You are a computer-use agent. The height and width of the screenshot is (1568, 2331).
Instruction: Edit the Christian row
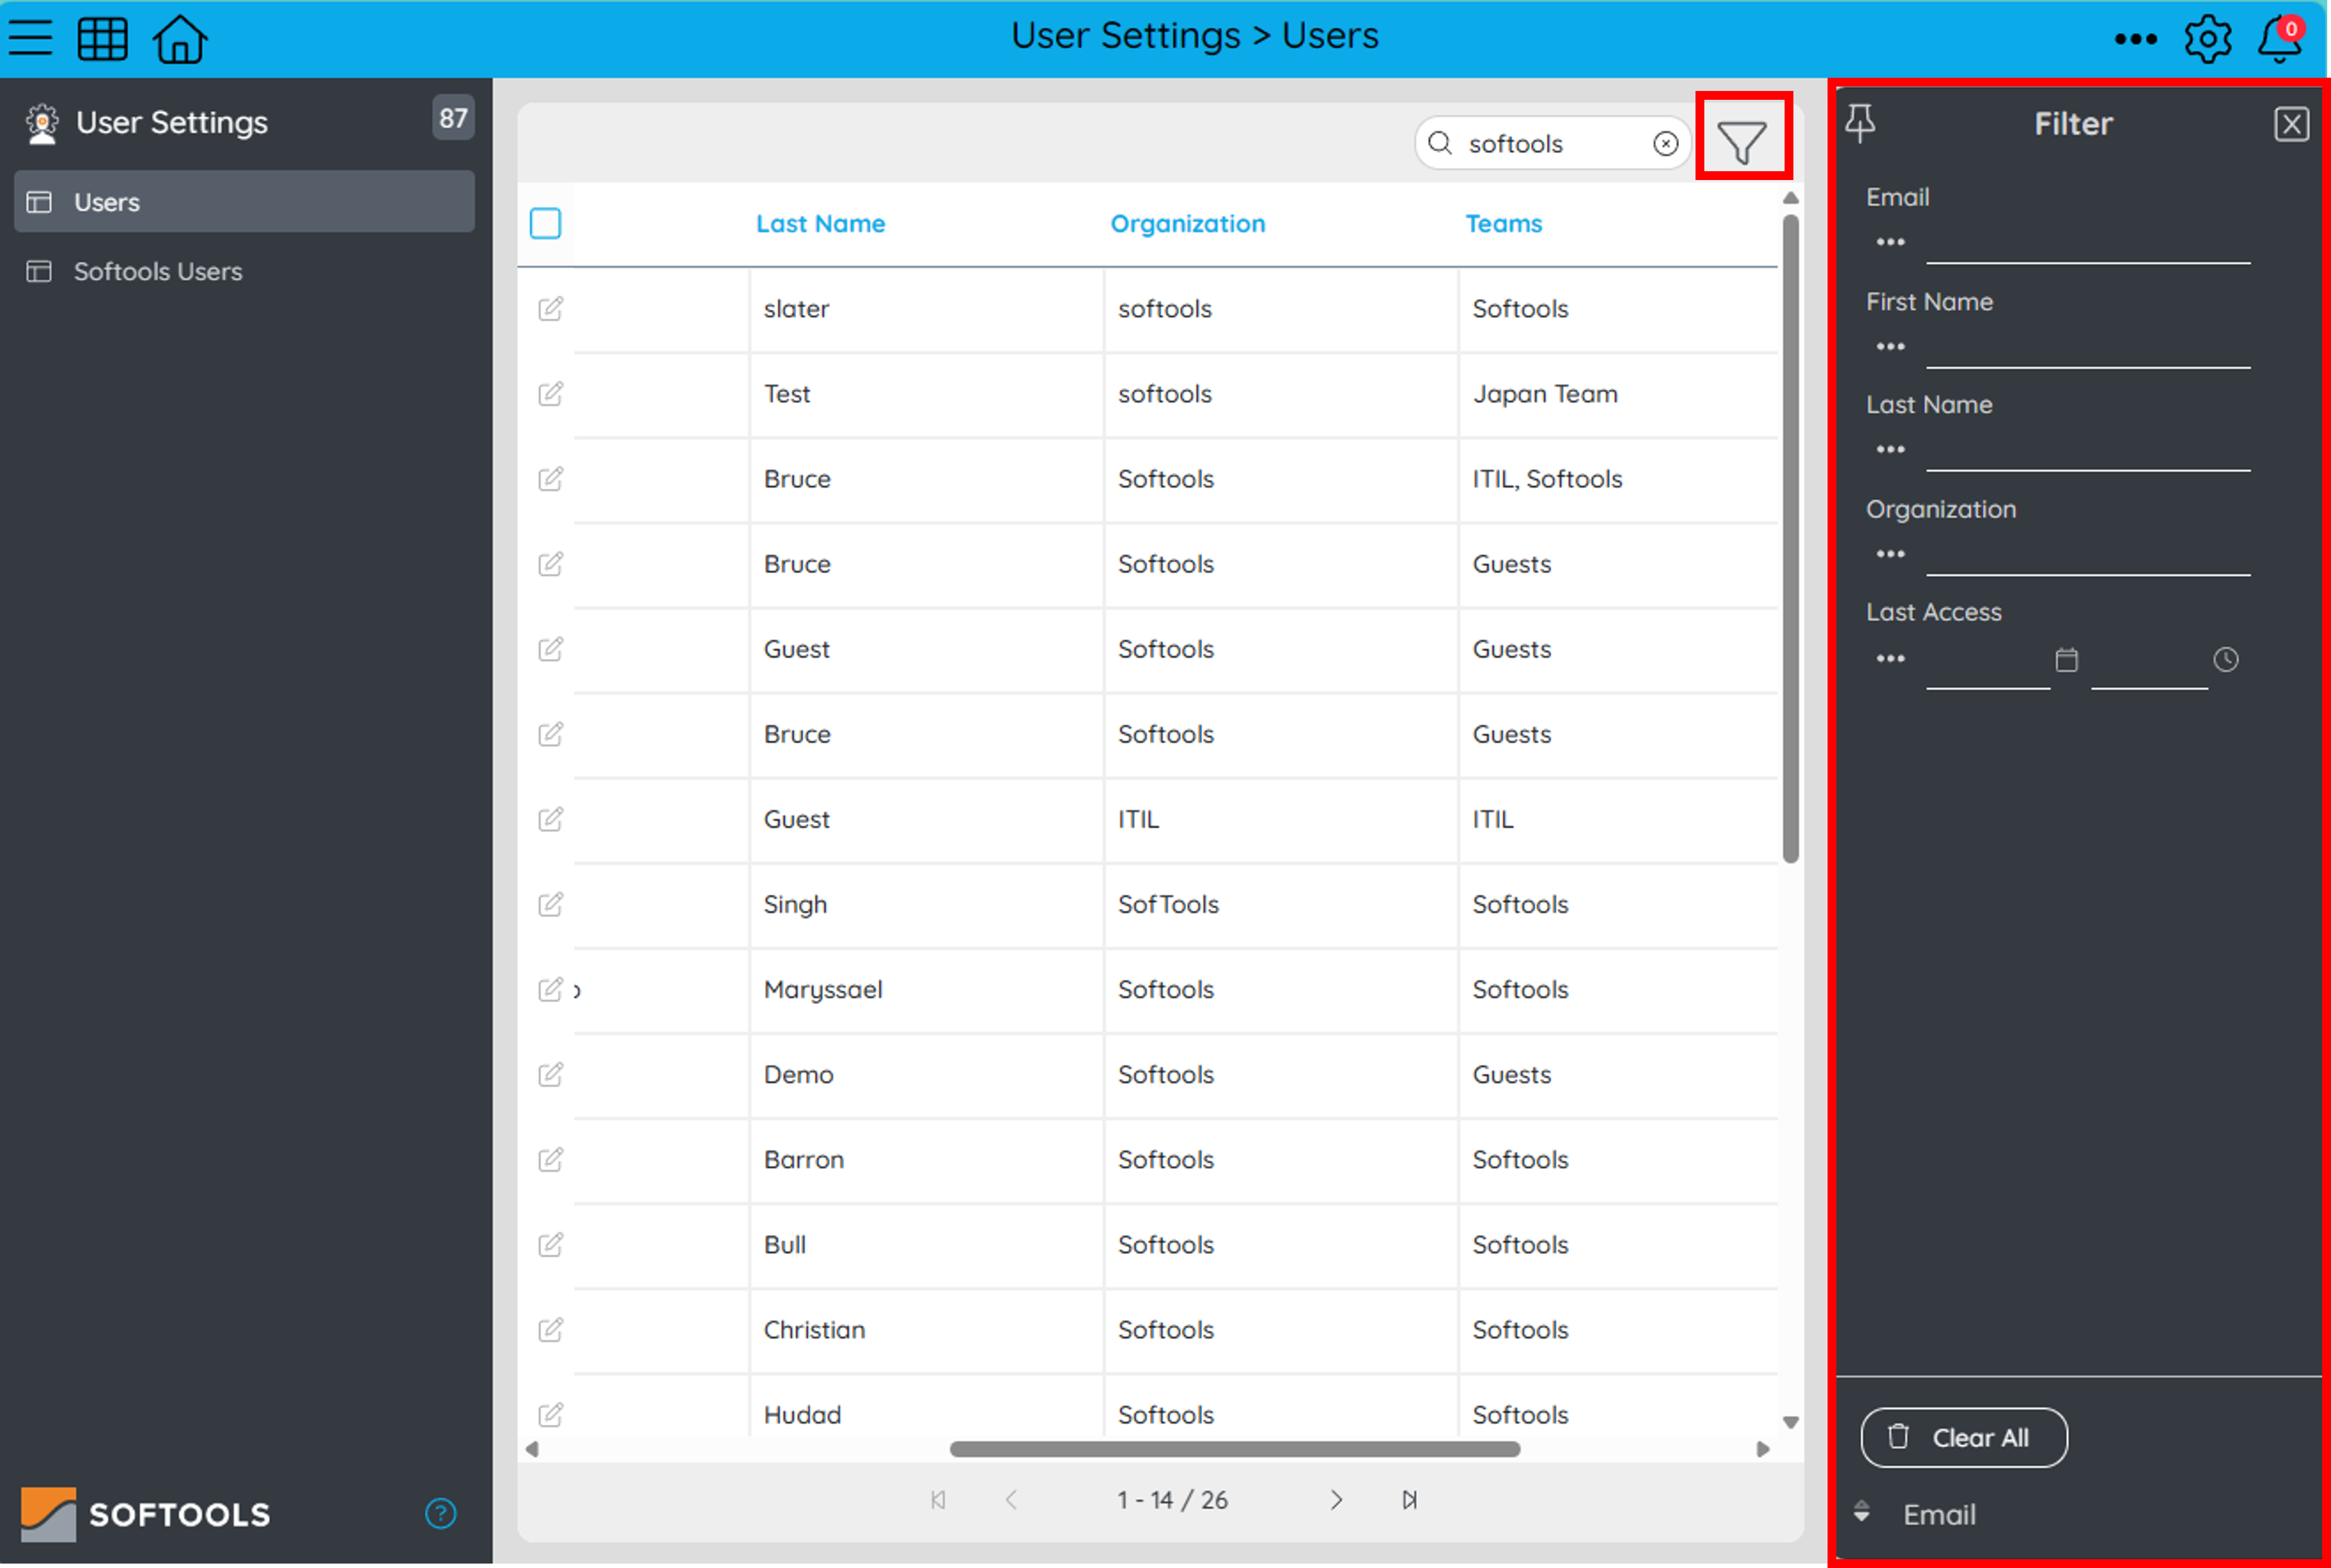point(551,1330)
